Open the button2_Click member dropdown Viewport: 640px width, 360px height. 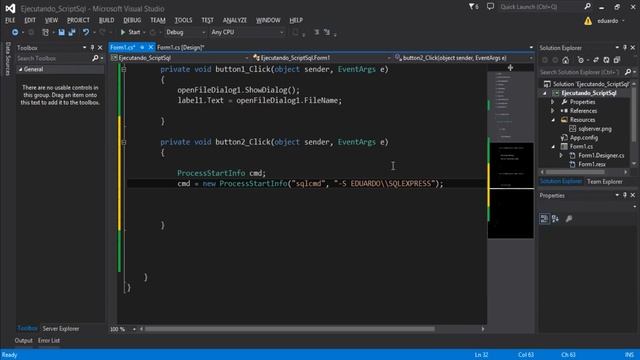click(464, 58)
